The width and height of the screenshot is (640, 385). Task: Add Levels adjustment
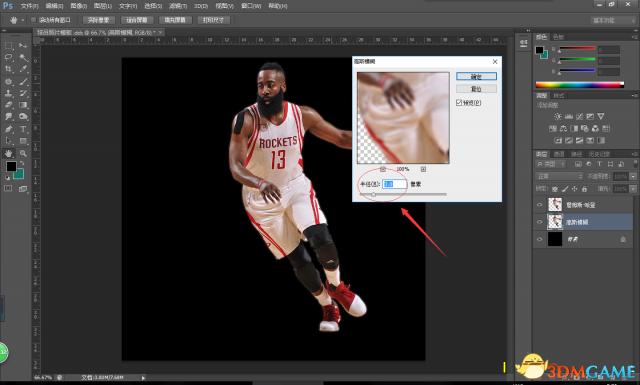coord(569,116)
